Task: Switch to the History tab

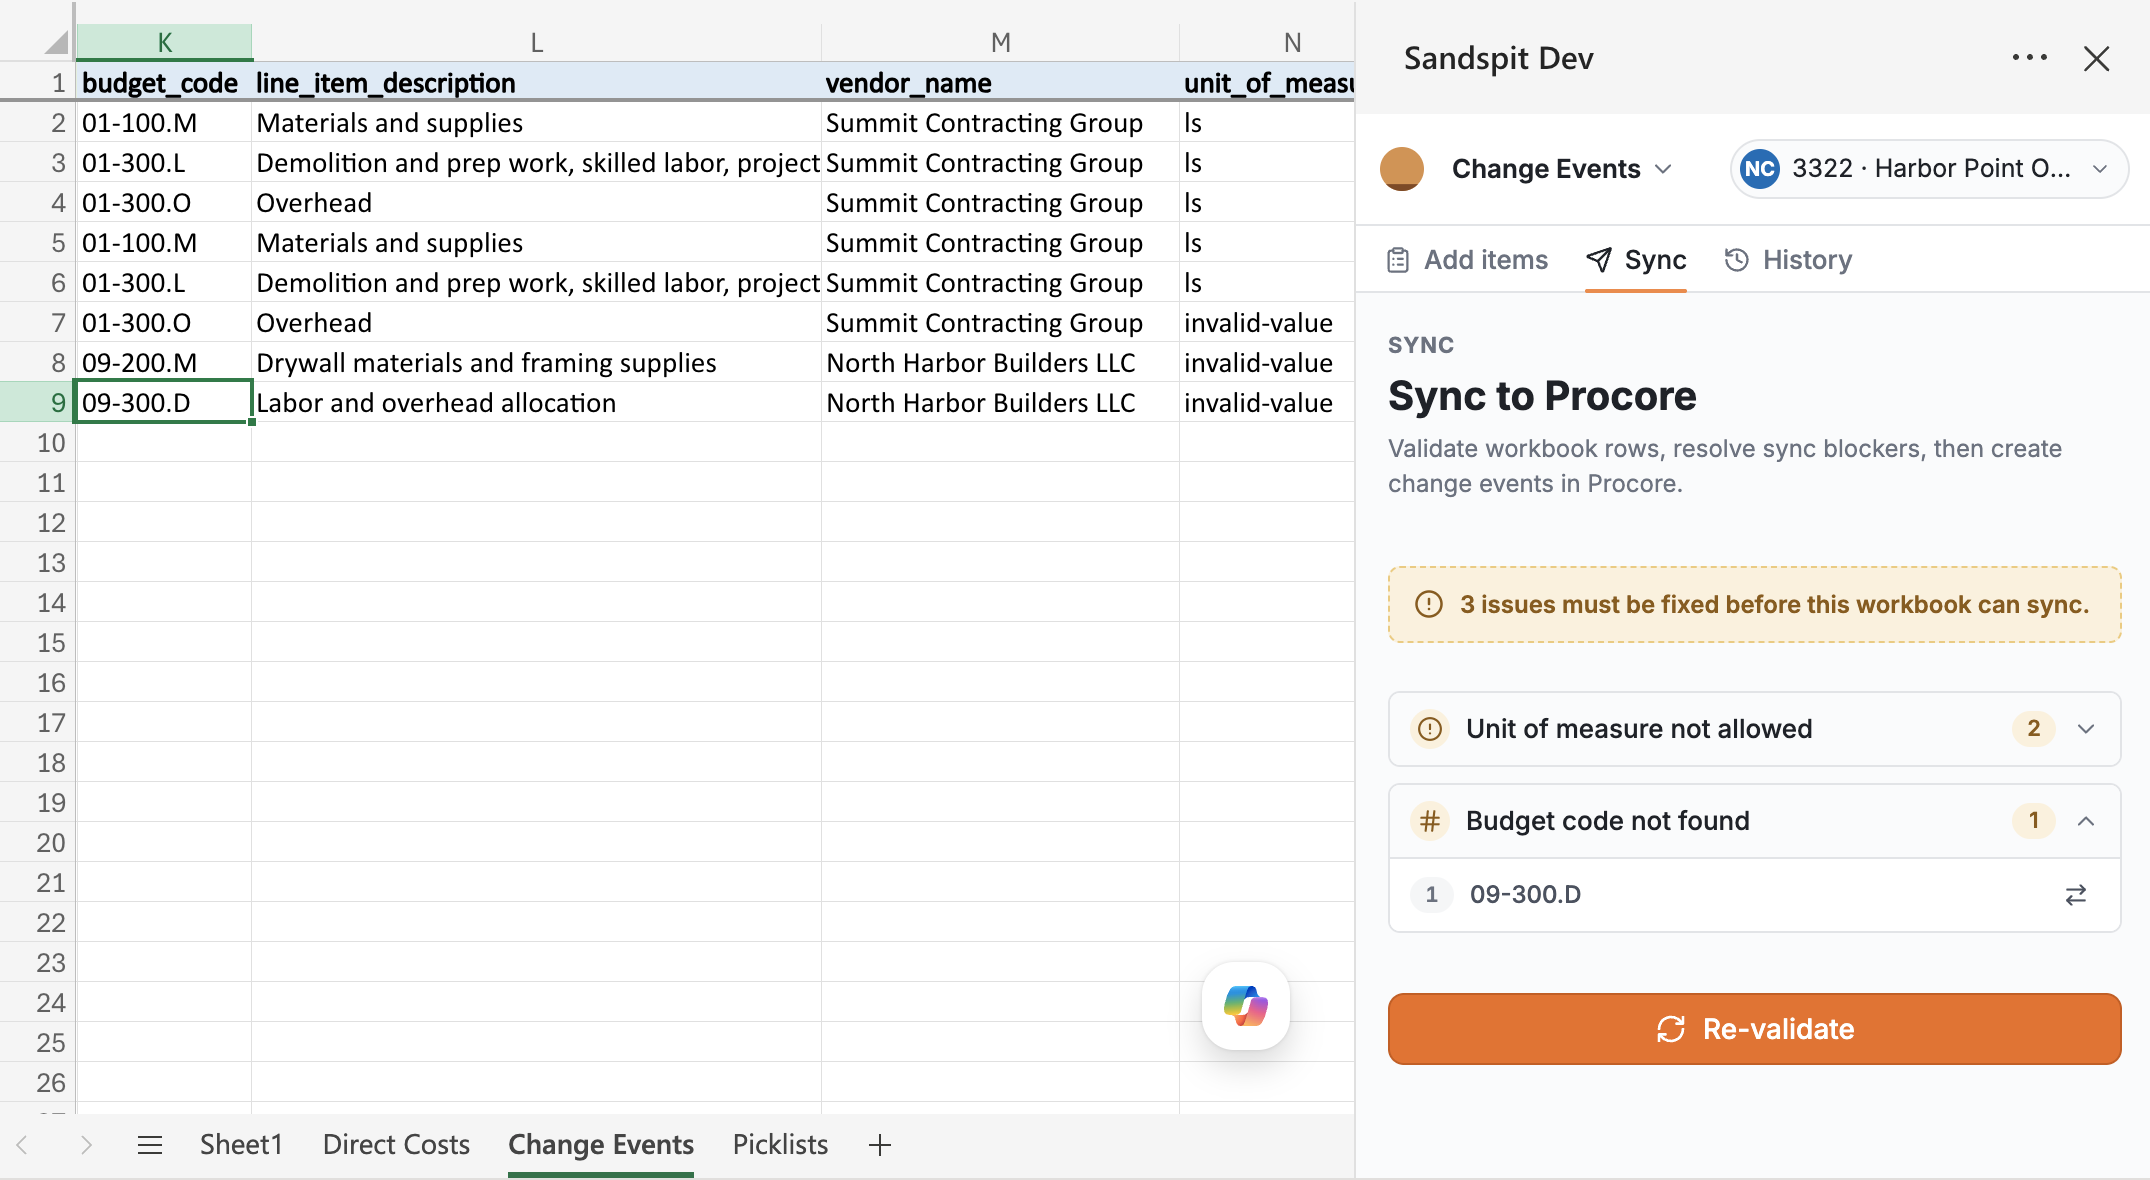Action: (x=1788, y=260)
